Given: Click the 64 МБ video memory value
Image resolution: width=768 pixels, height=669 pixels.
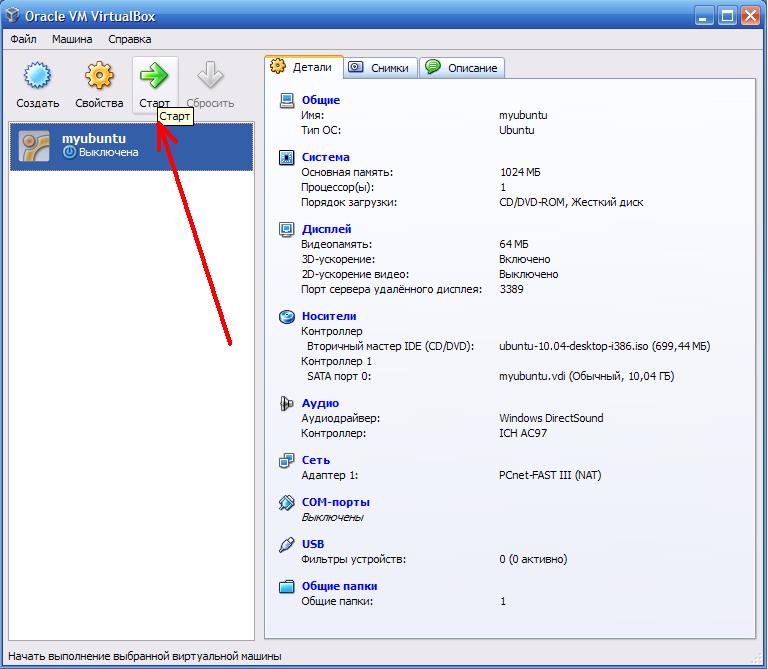Looking at the screenshot, I should 514,244.
